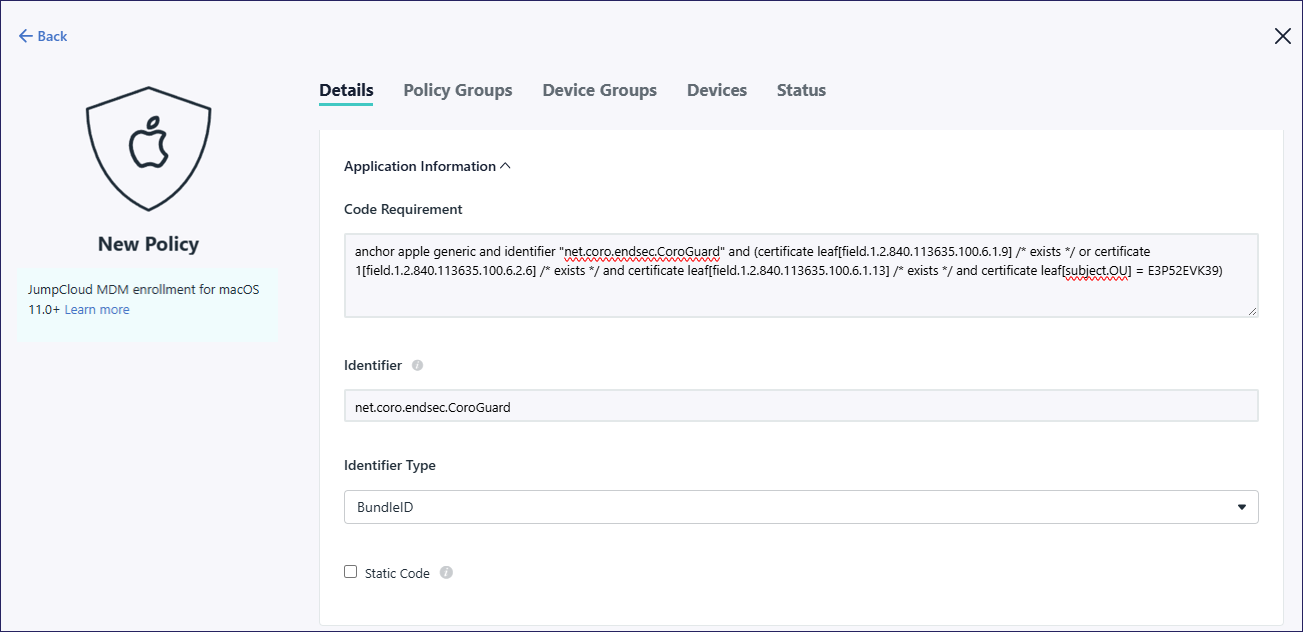Focus the Identifier input field
1303x632 pixels.
(800, 407)
